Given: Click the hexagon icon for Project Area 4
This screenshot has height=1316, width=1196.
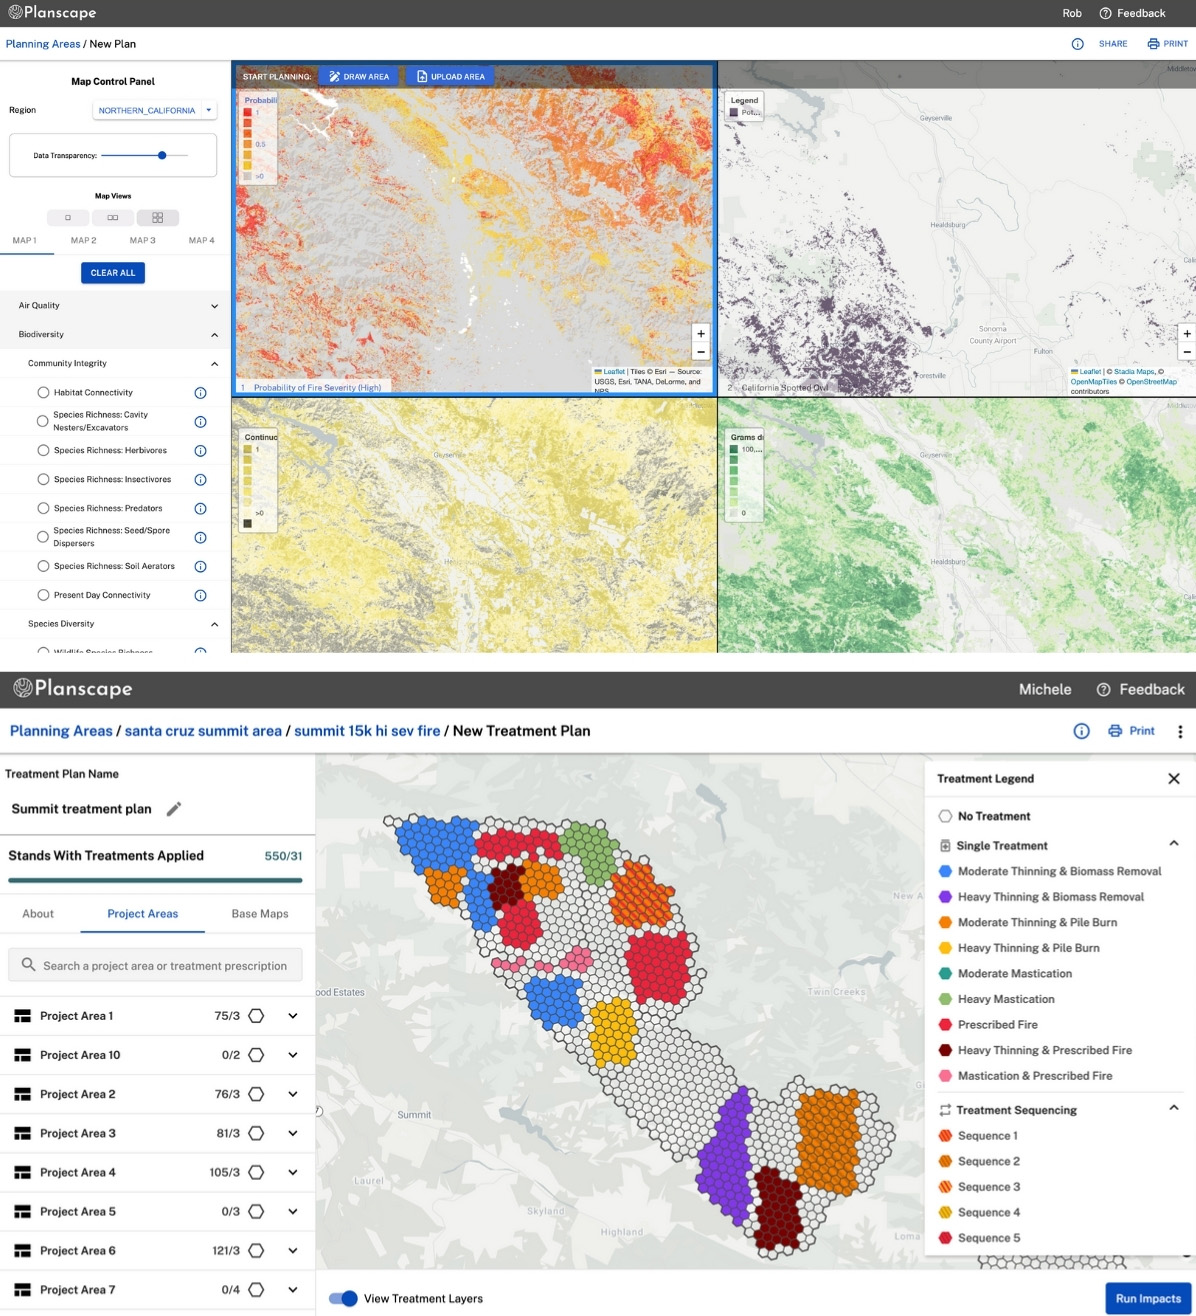Looking at the screenshot, I should (x=256, y=1172).
